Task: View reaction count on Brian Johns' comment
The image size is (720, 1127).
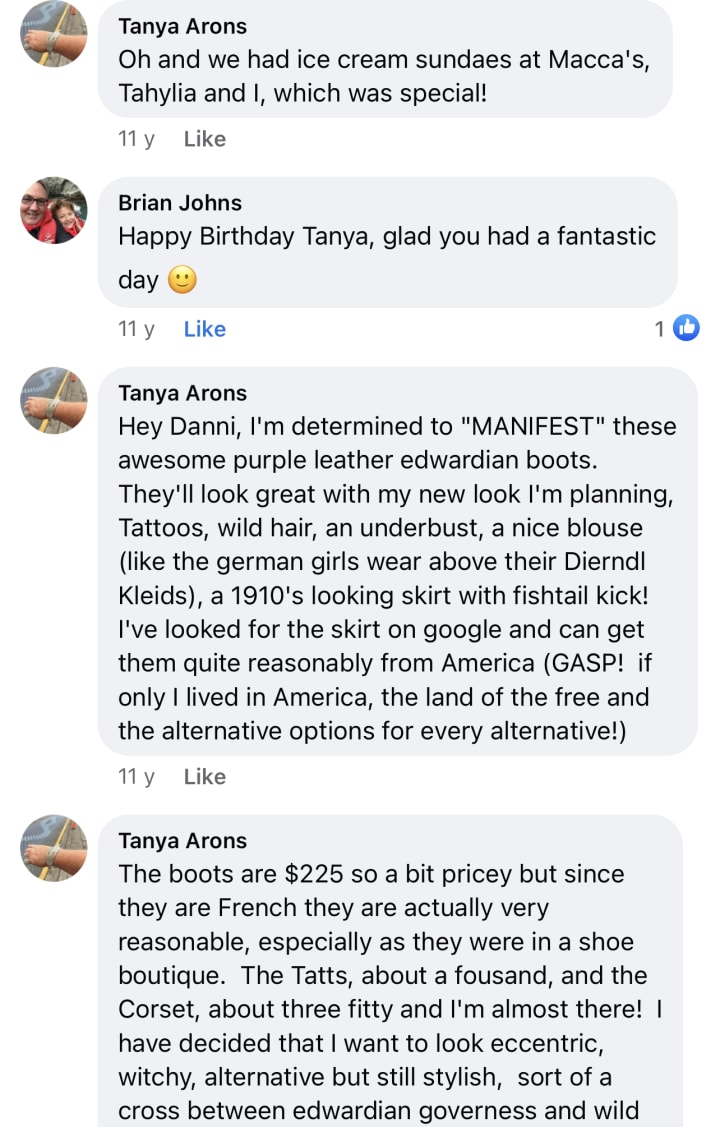Action: (660, 329)
